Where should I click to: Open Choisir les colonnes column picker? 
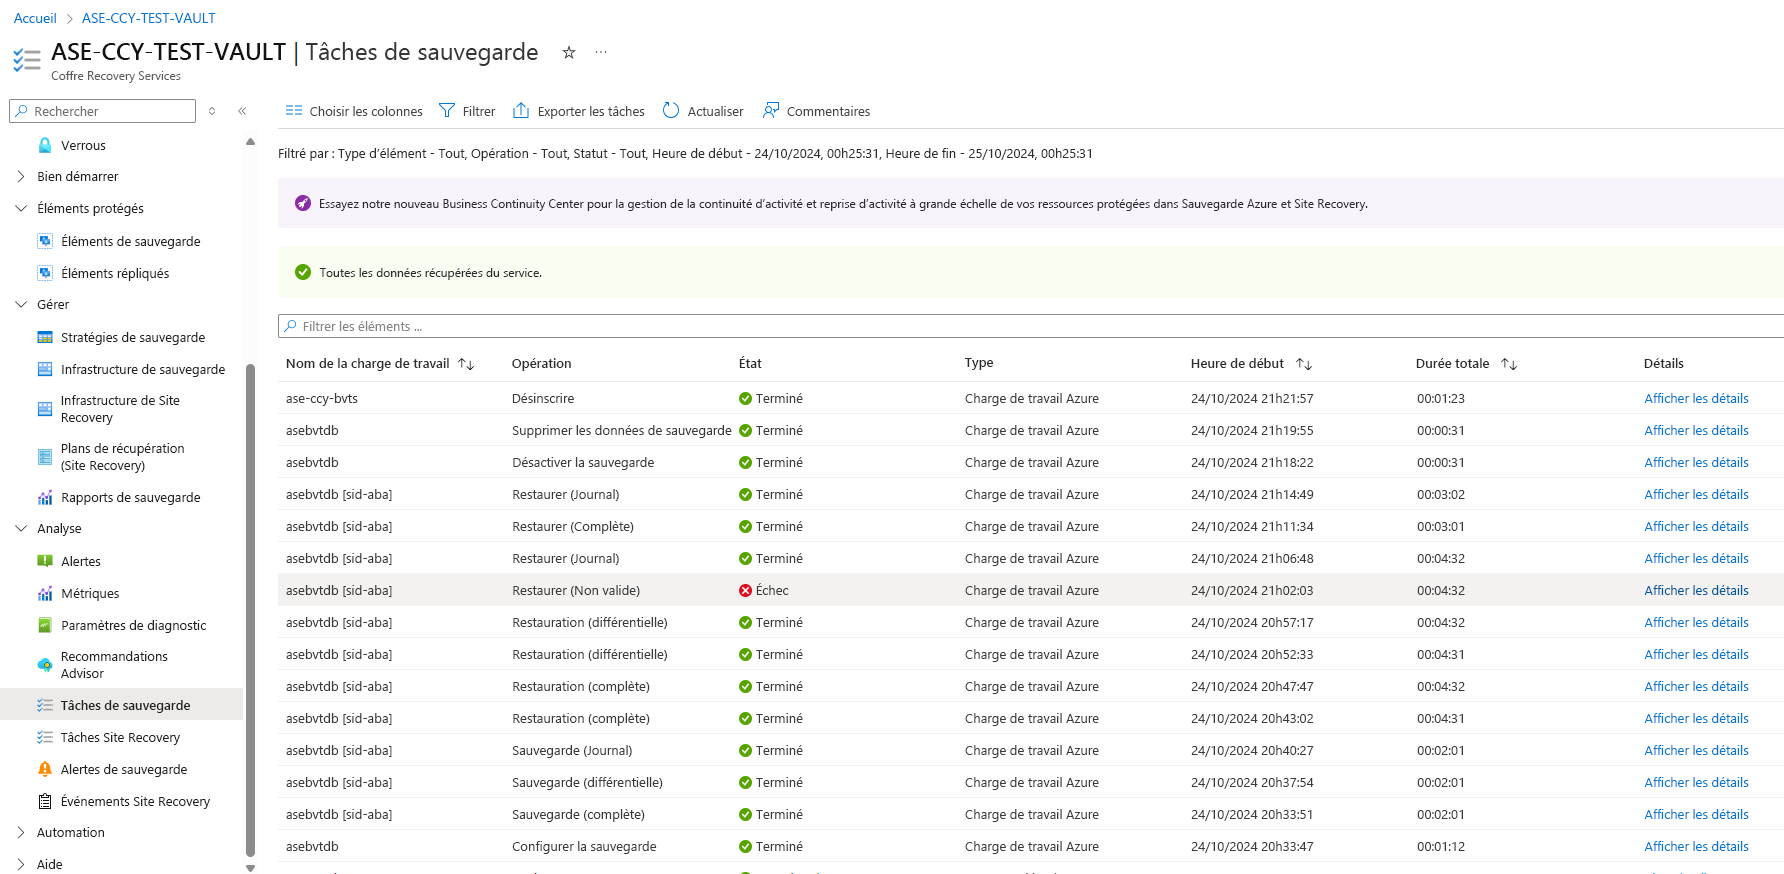[354, 111]
